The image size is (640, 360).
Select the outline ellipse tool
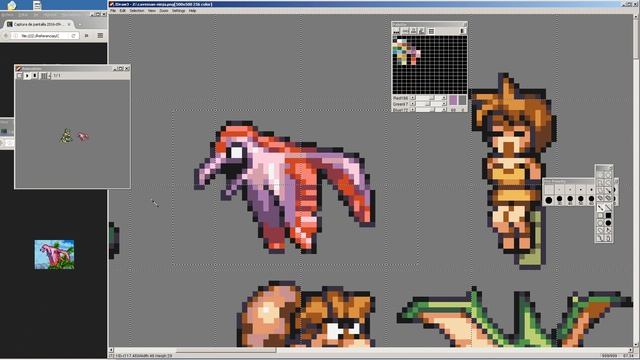tap(600, 223)
